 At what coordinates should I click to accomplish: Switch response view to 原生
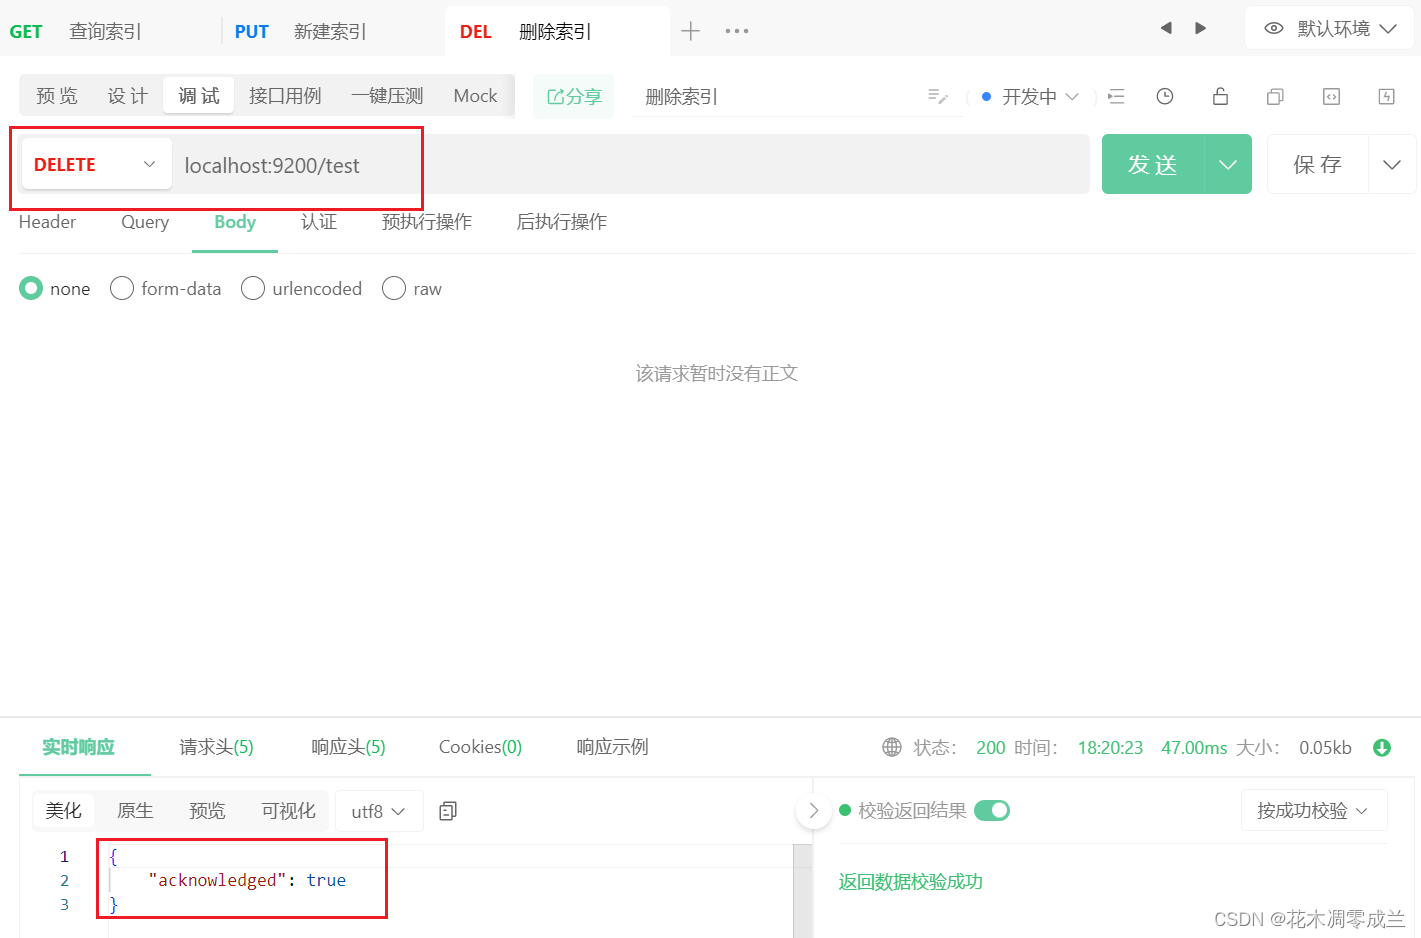pos(135,811)
